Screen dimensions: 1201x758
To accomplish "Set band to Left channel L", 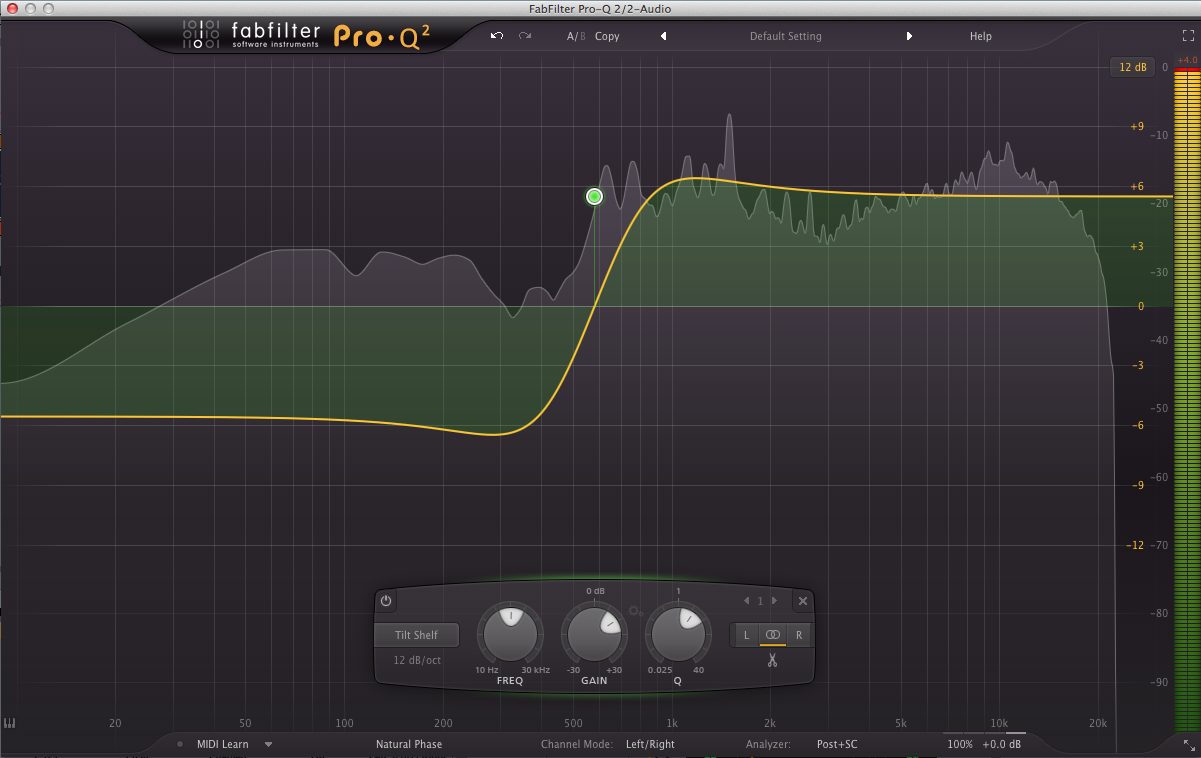I will [x=746, y=635].
